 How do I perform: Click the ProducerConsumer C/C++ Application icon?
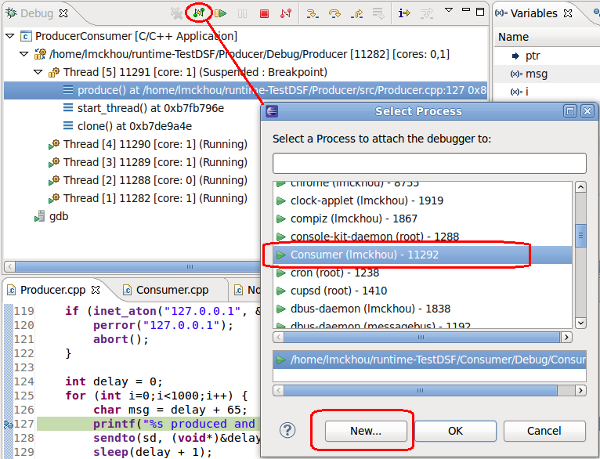point(26,36)
